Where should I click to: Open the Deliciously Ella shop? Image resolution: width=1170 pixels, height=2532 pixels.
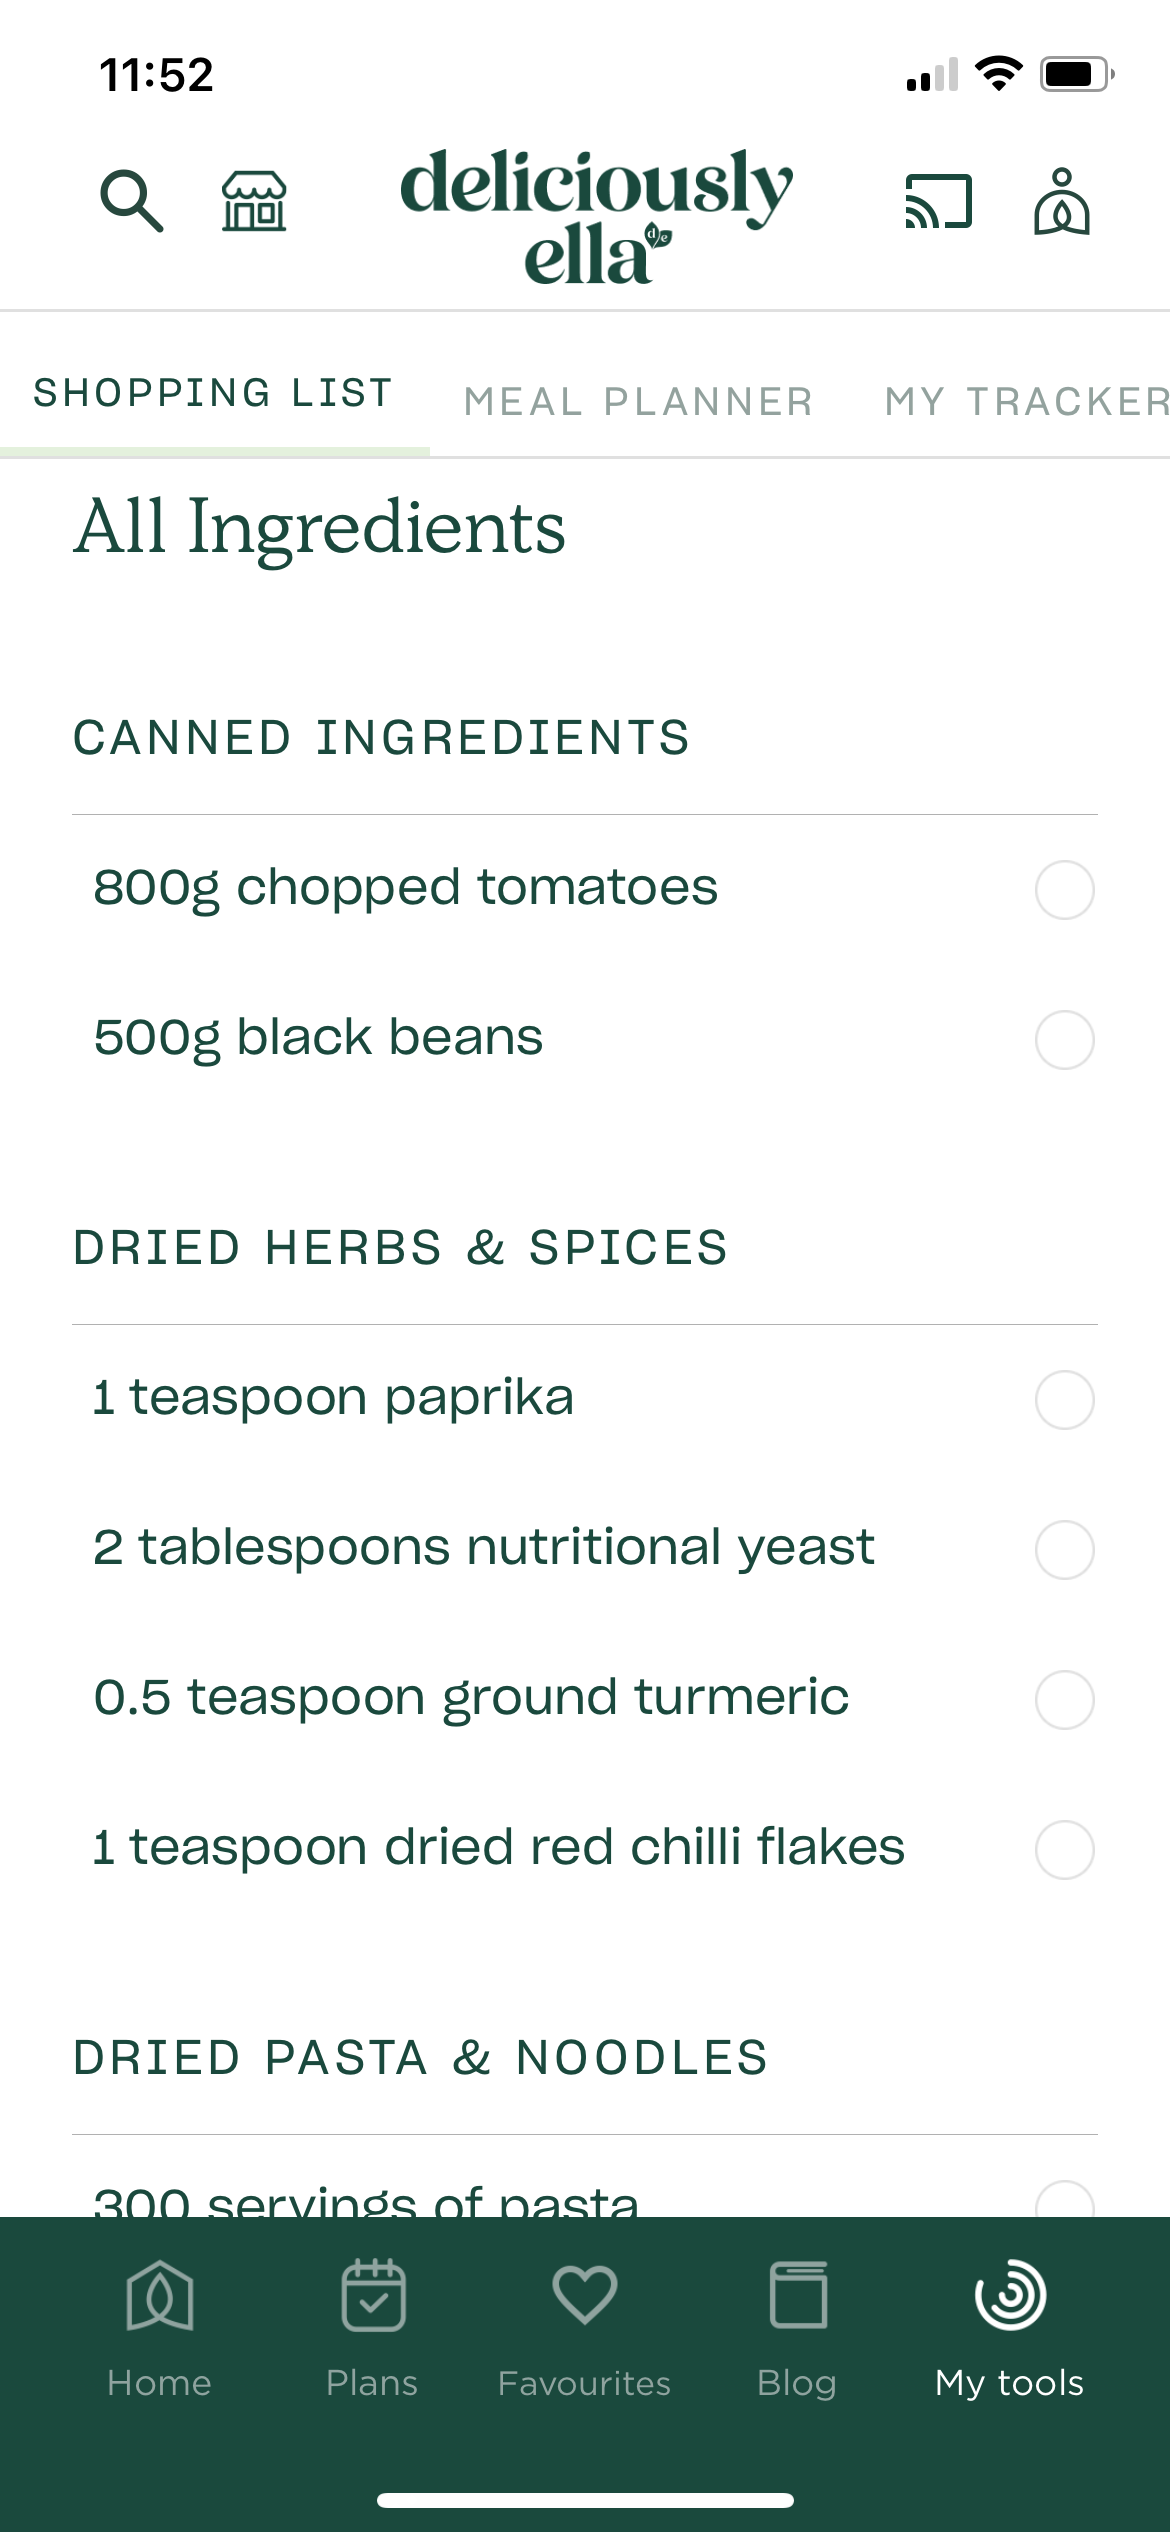pyautogui.click(x=255, y=200)
